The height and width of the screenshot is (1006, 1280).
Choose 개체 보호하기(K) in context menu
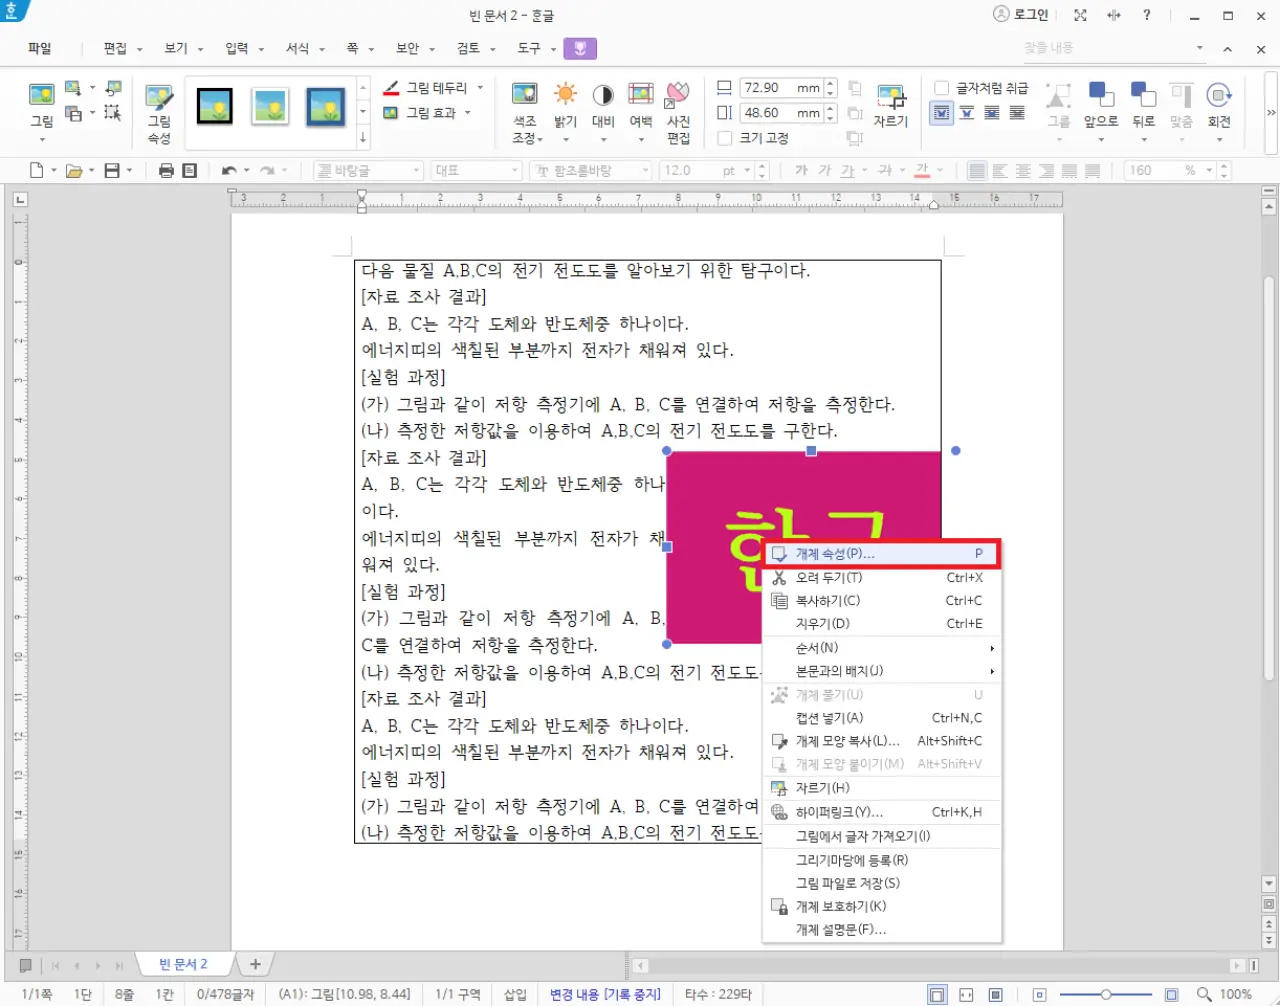pyautogui.click(x=882, y=907)
